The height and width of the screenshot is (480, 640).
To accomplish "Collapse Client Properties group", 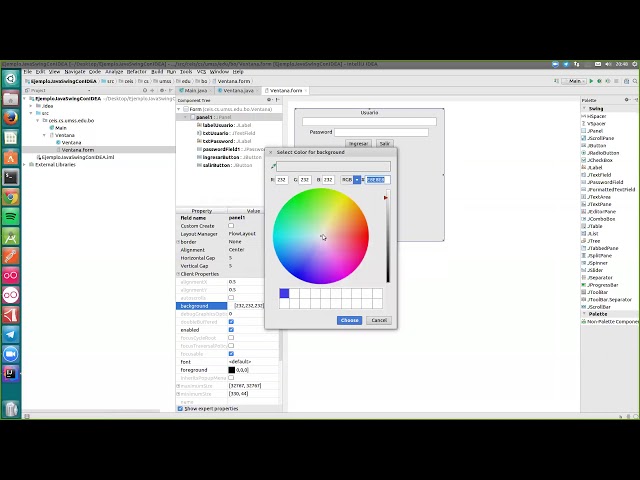I will tap(178, 274).
